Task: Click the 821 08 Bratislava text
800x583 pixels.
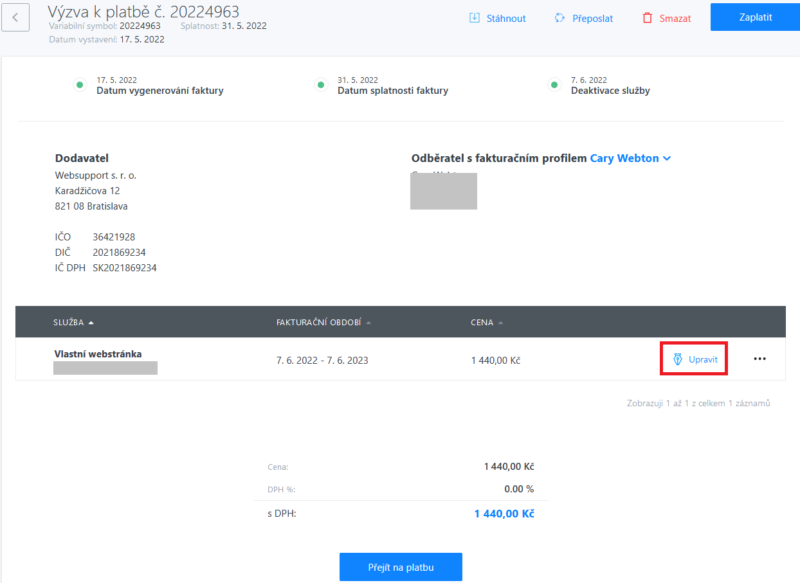Action: (x=91, y=206)
